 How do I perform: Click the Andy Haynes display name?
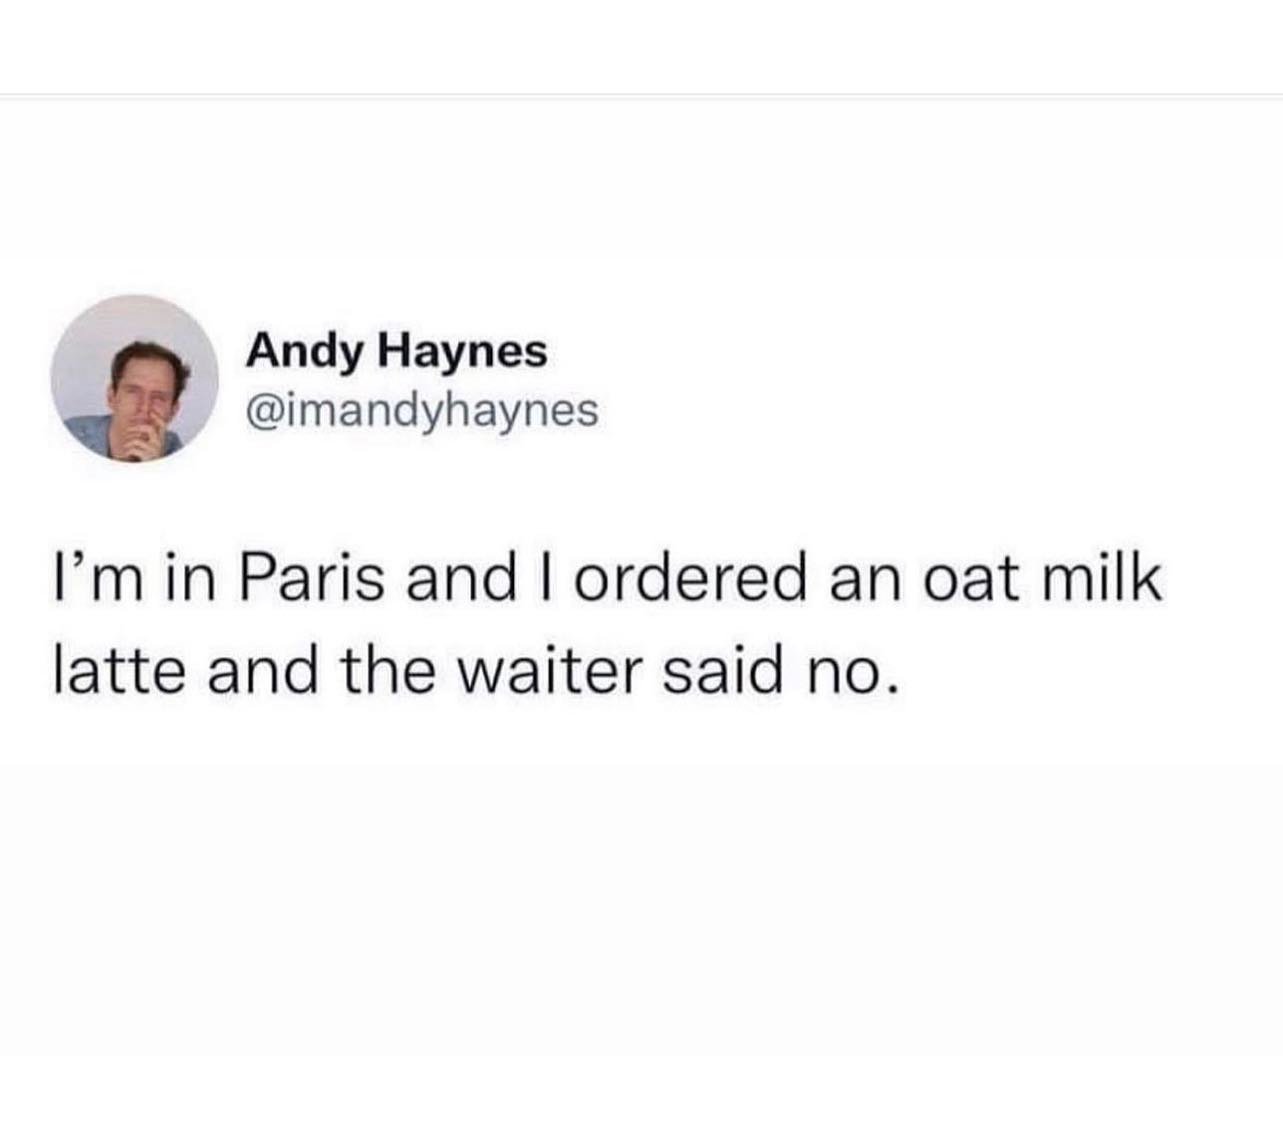click(x=397, y=351)
